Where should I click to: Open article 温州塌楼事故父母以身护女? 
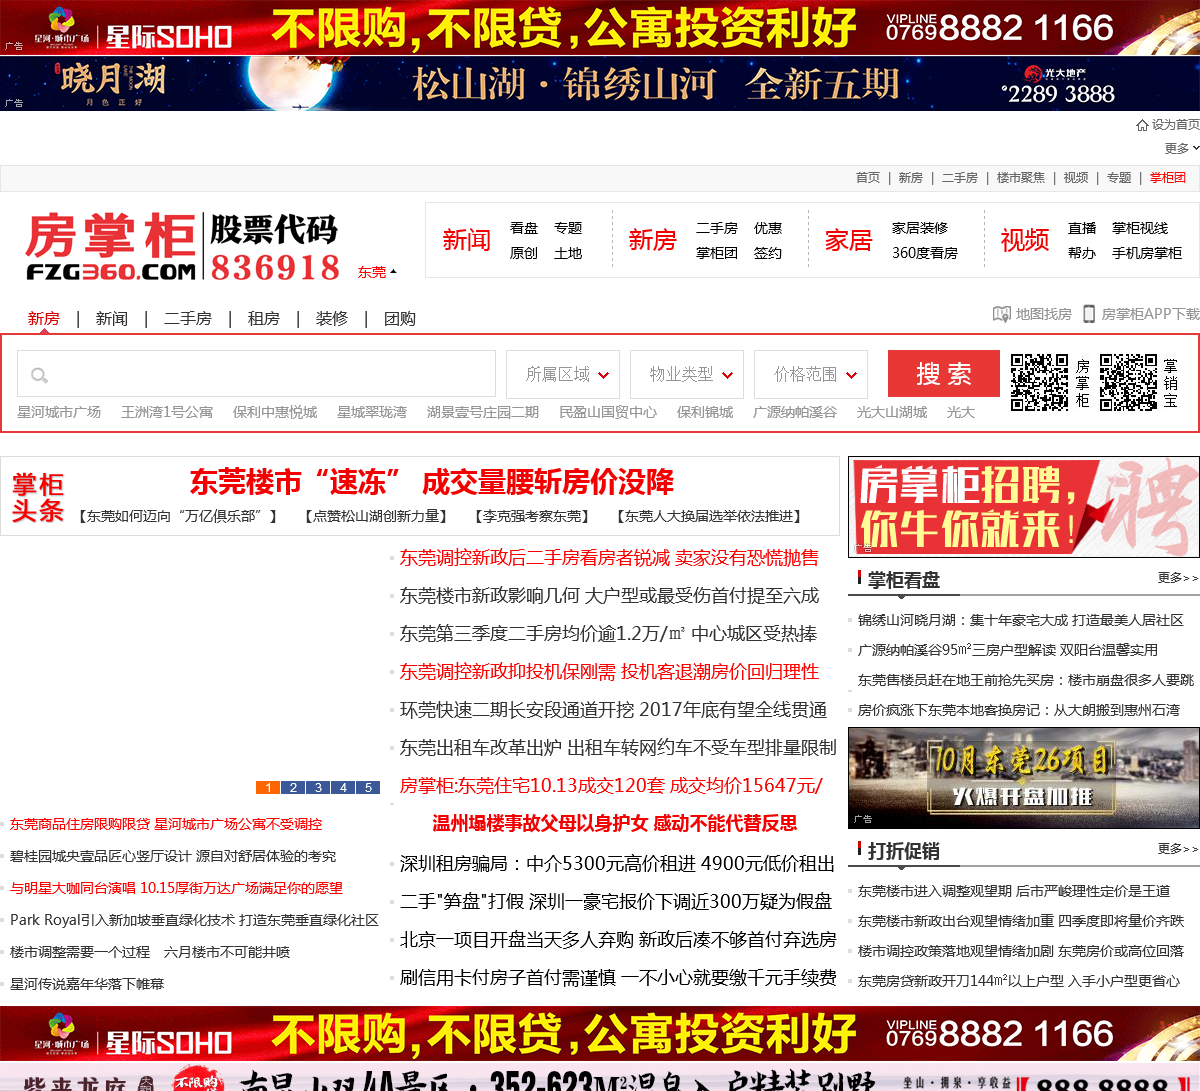[x=615, y=824]
